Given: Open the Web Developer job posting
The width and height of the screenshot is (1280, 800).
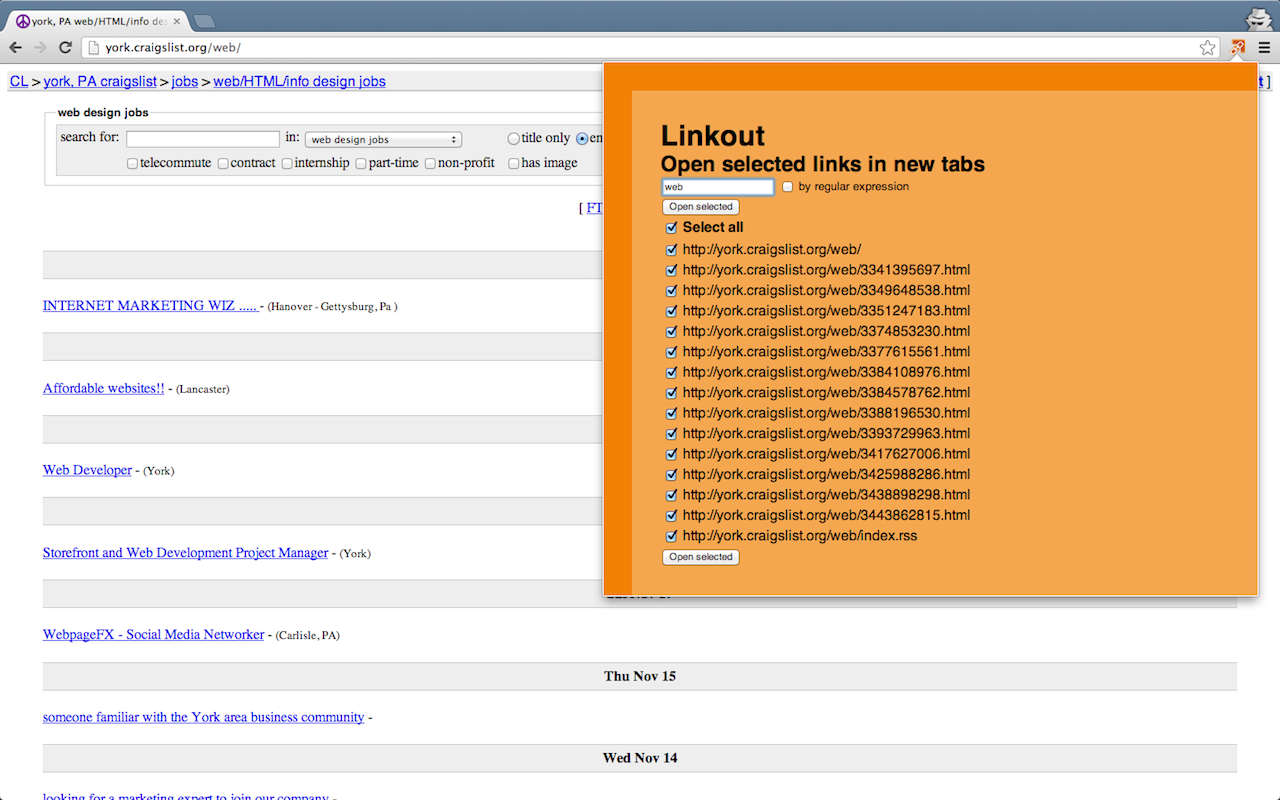Looking at the screenshot, I should coord(87,470).
